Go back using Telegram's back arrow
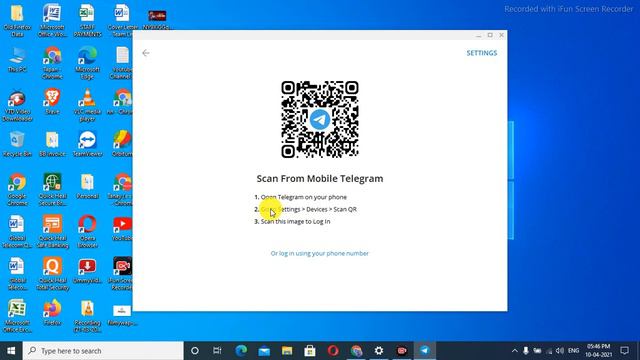 point(146,53)
